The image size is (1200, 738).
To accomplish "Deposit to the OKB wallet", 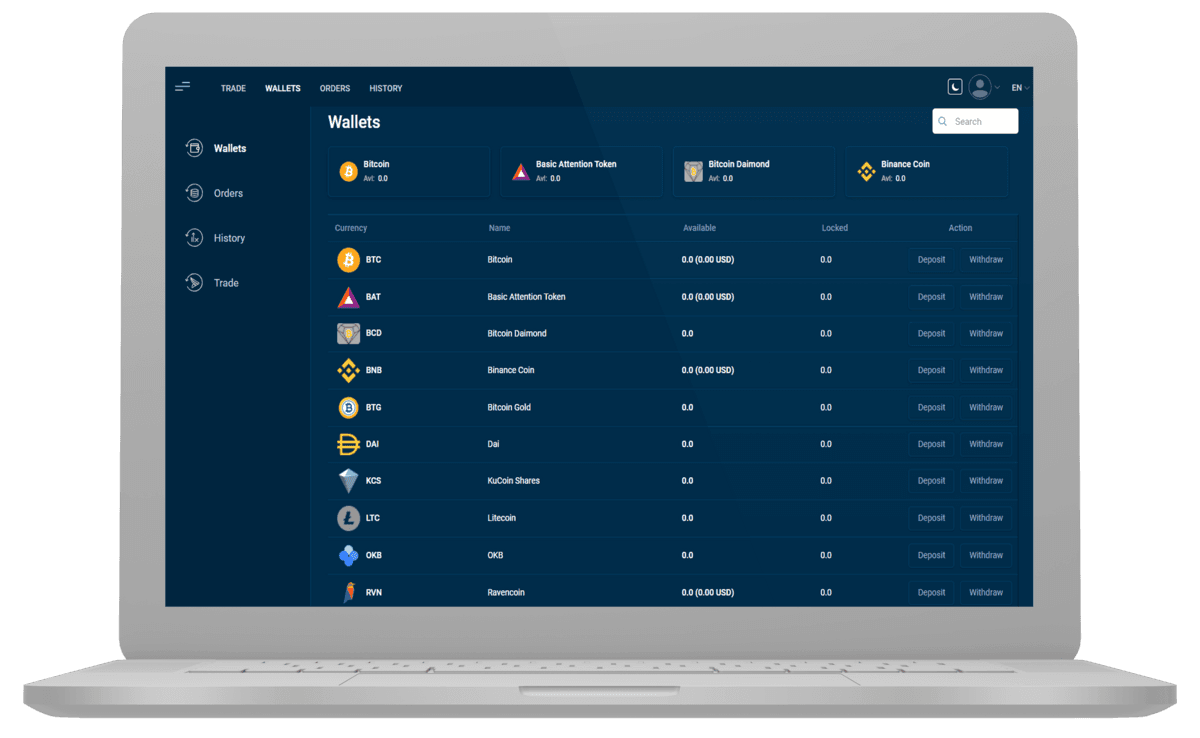I will click(931, 555).
